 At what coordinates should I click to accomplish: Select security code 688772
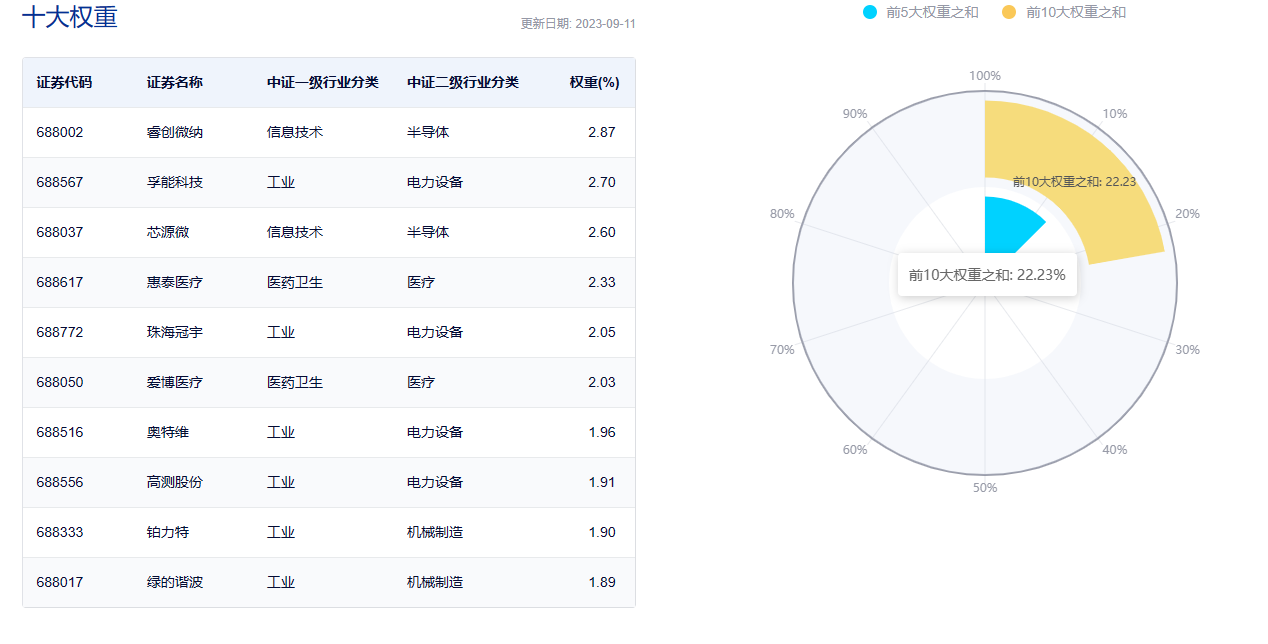click(60, 332)
